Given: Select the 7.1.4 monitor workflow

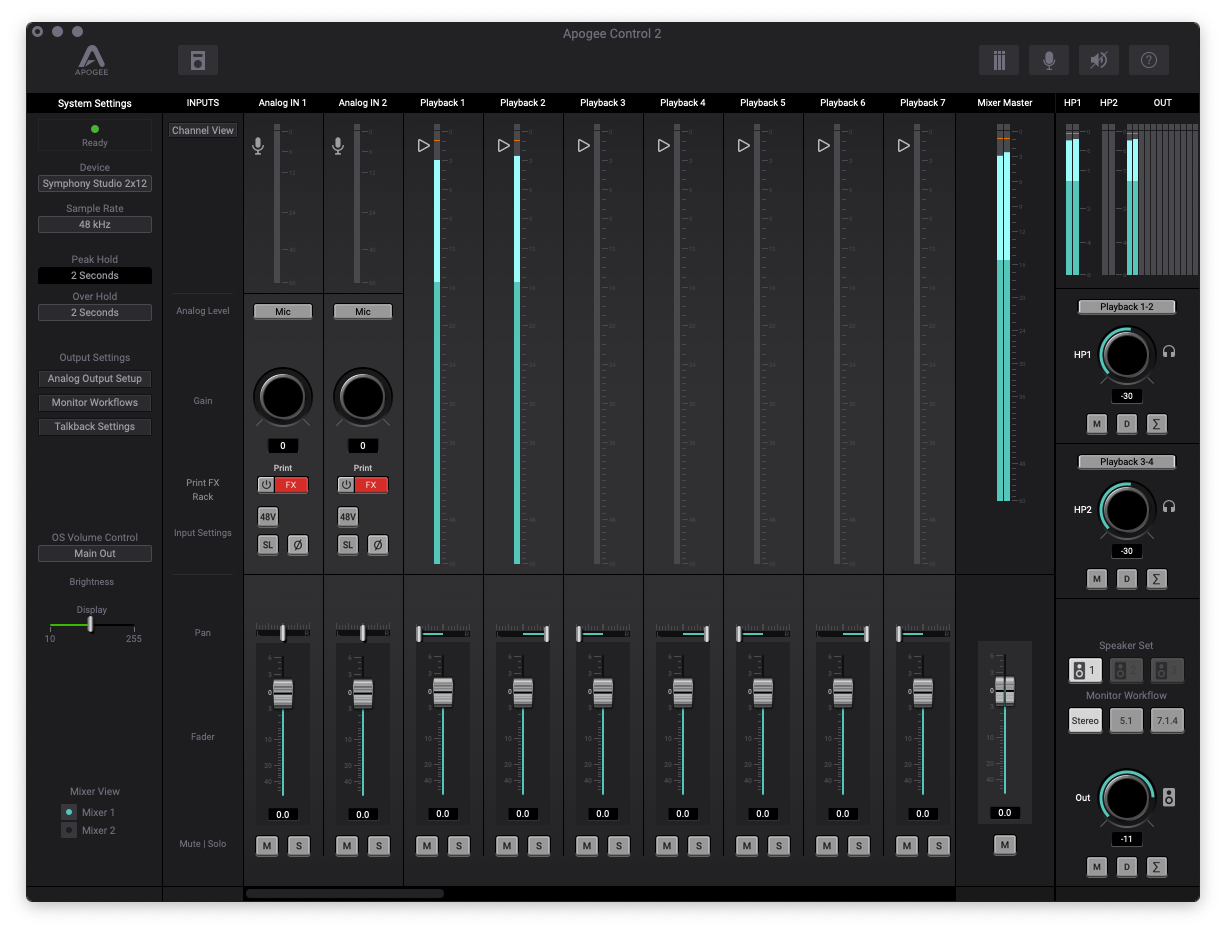Looking at the screenshot, I should pos(1166,720).
